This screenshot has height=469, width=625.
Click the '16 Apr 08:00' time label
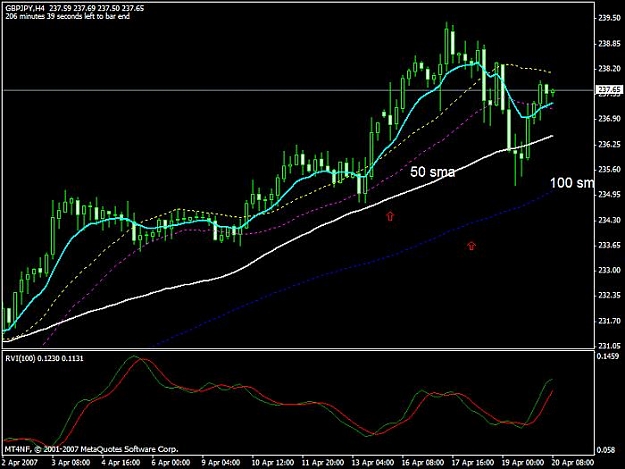423,463
